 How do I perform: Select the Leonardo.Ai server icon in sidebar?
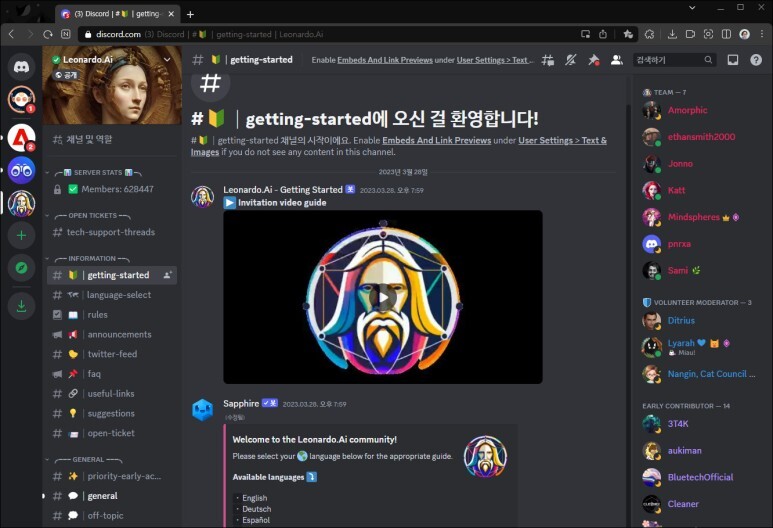pyautogui.click(x=21, y=204)
